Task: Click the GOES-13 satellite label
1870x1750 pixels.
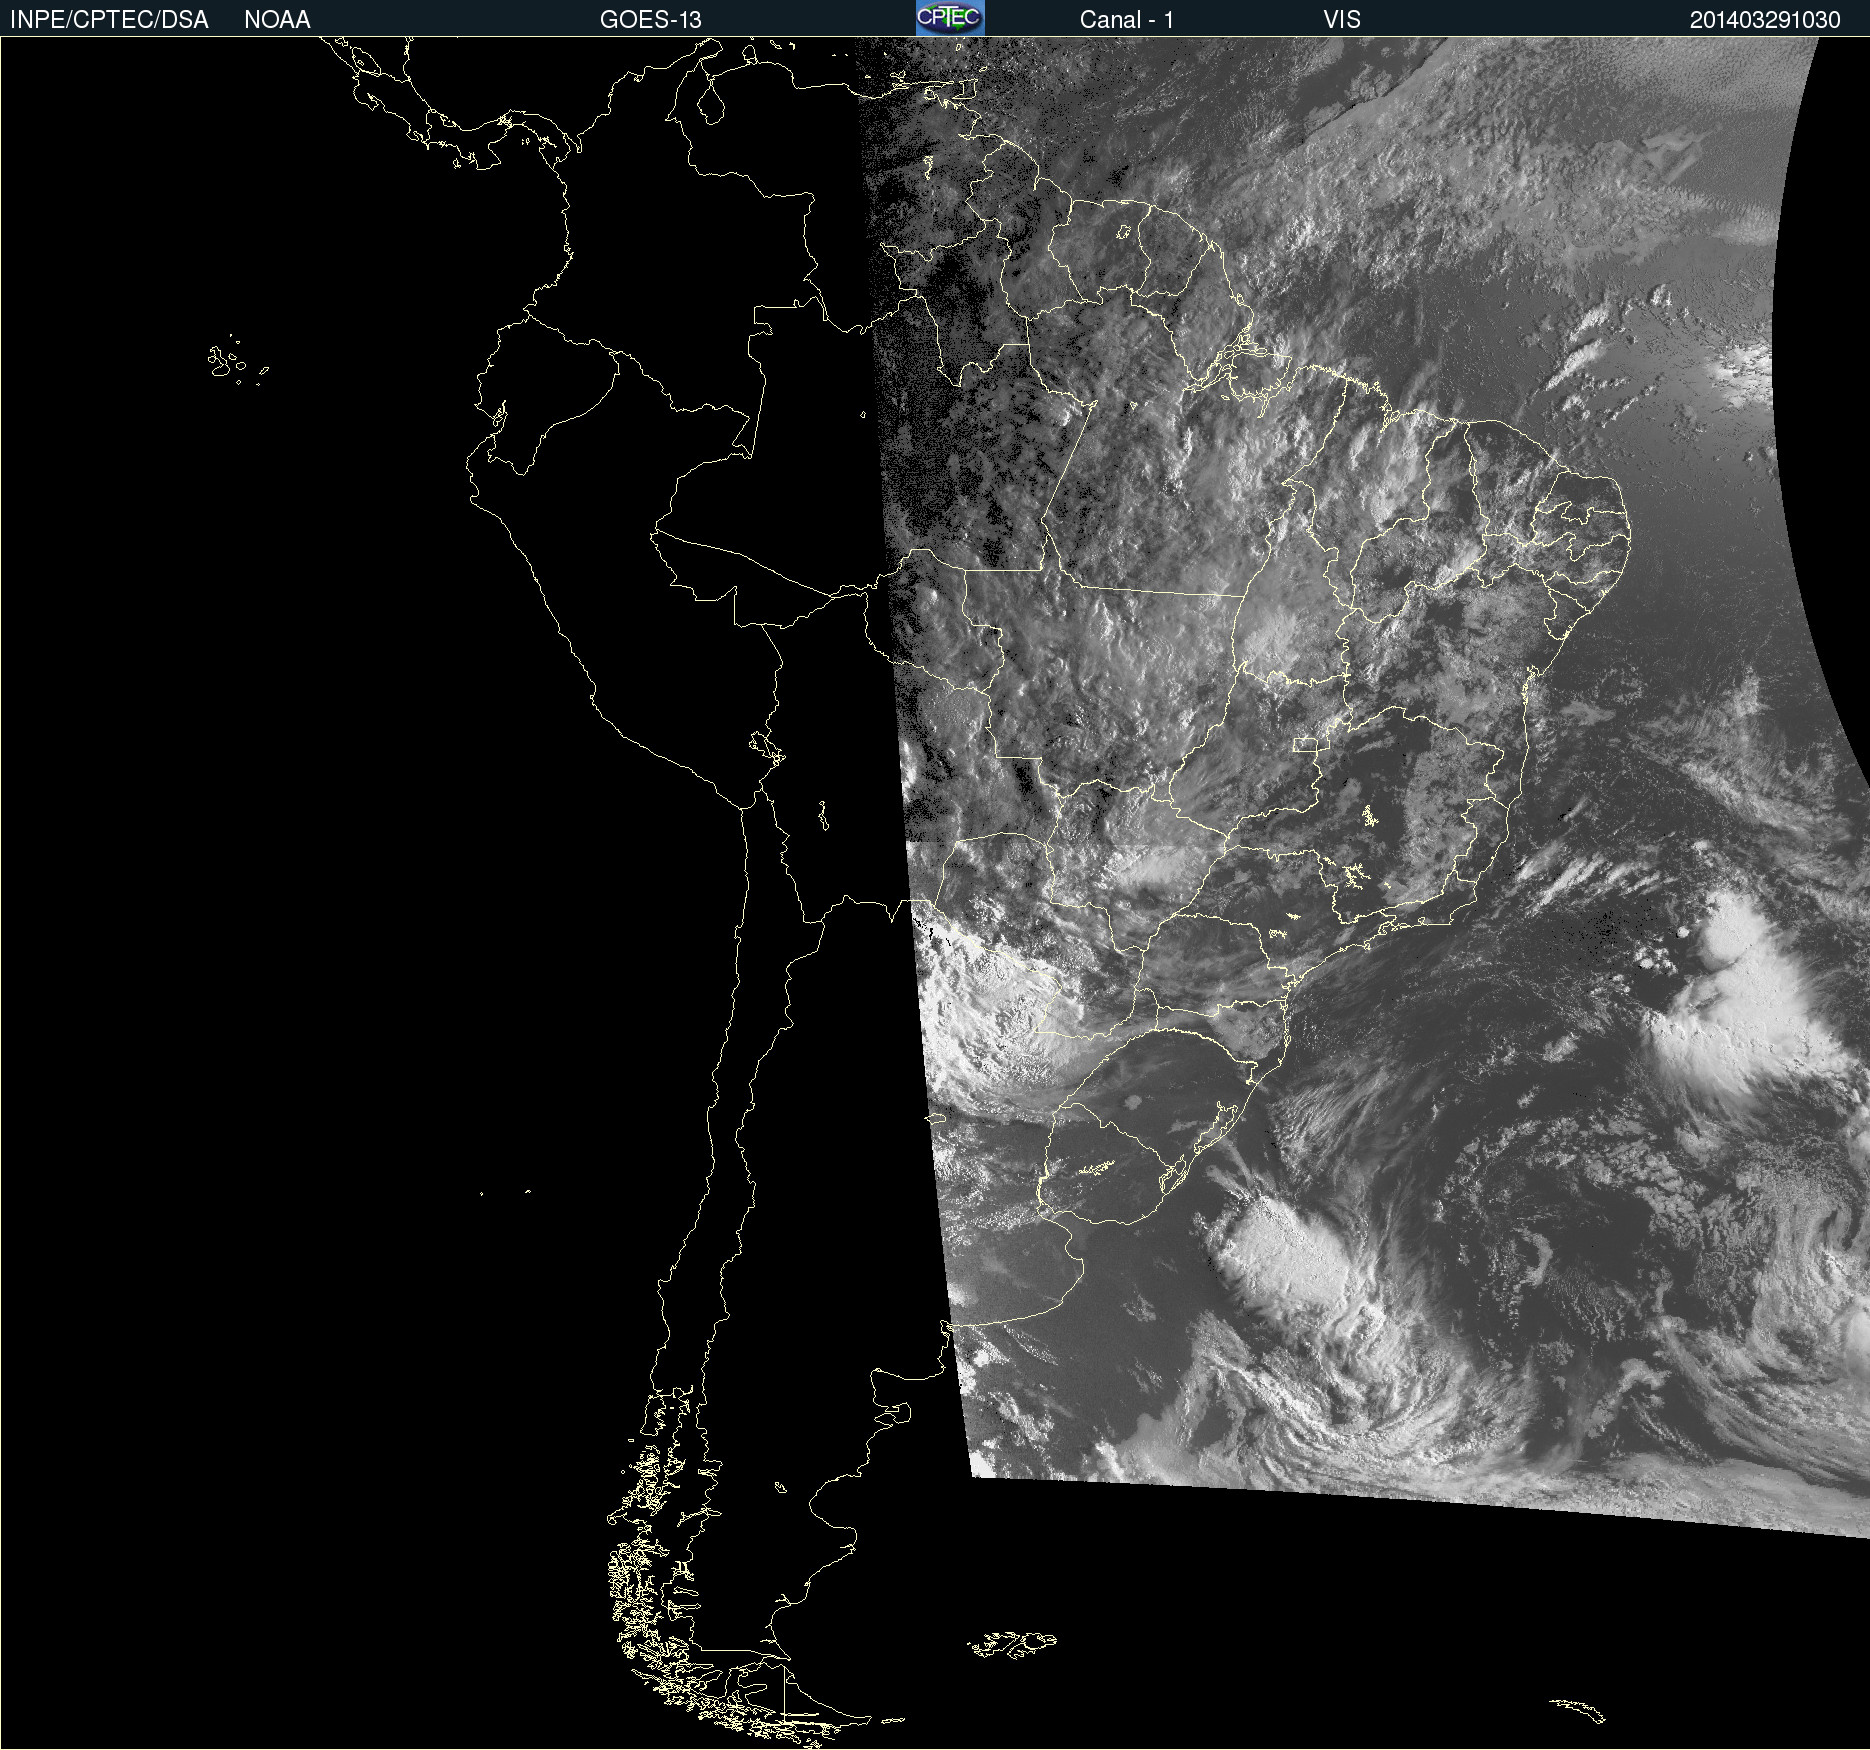Action: (651, 20)
